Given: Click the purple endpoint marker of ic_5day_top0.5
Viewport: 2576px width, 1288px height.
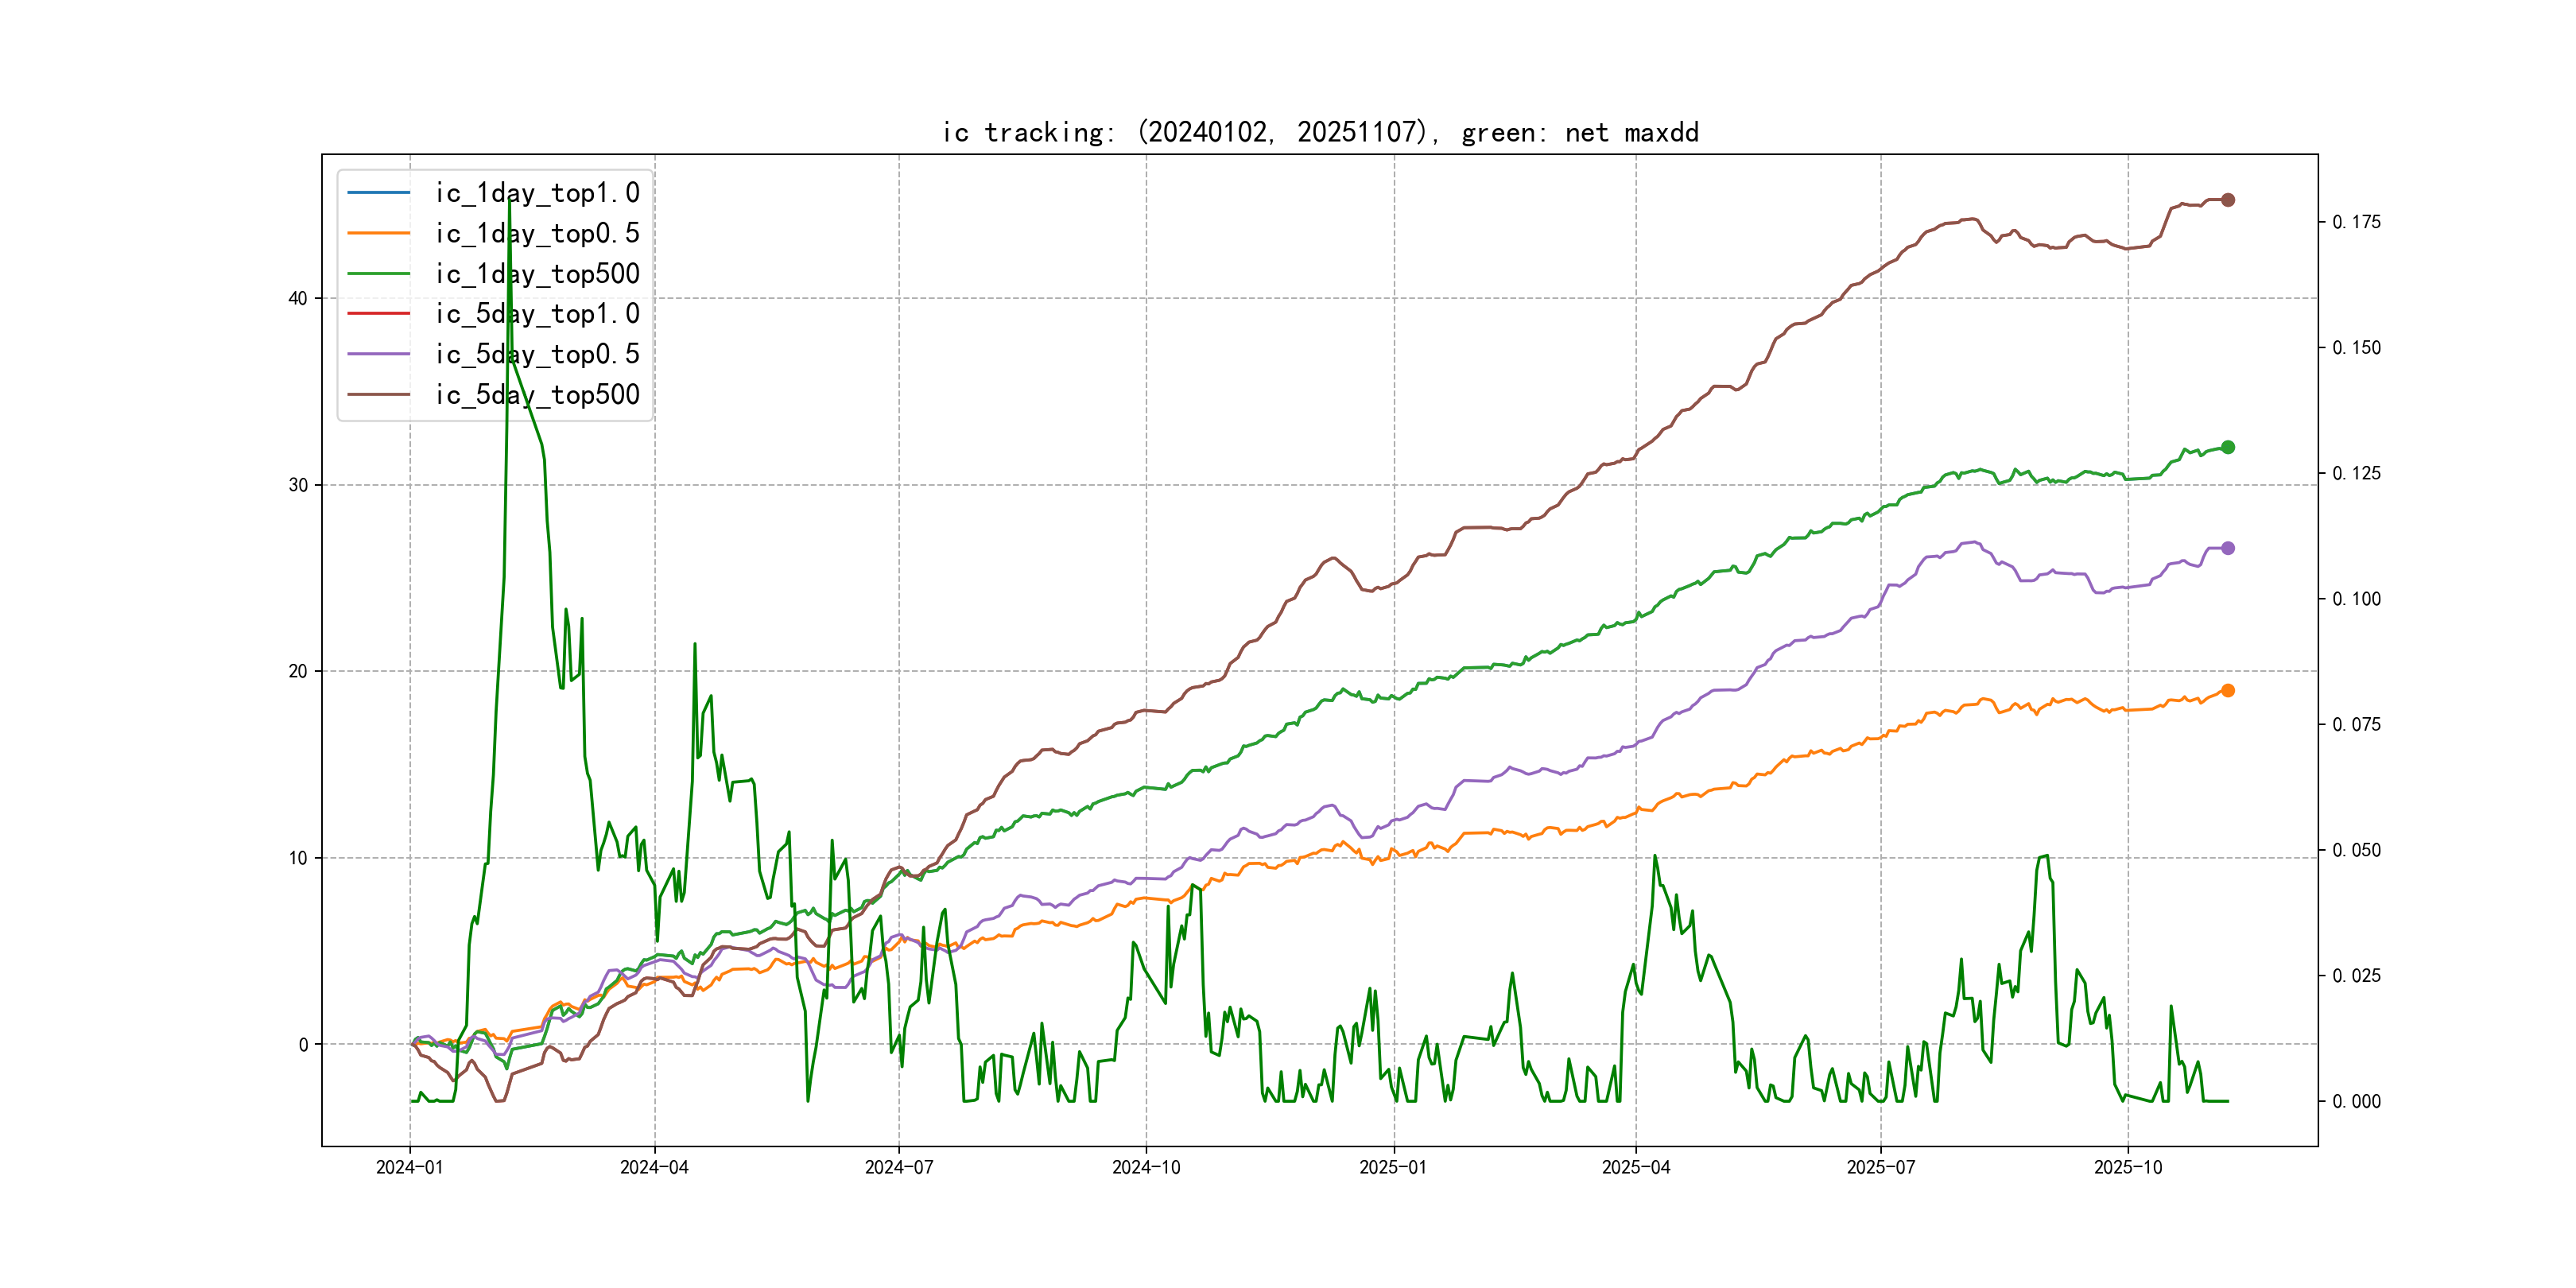Looking at the screenshot, I should click(2227, 548).
